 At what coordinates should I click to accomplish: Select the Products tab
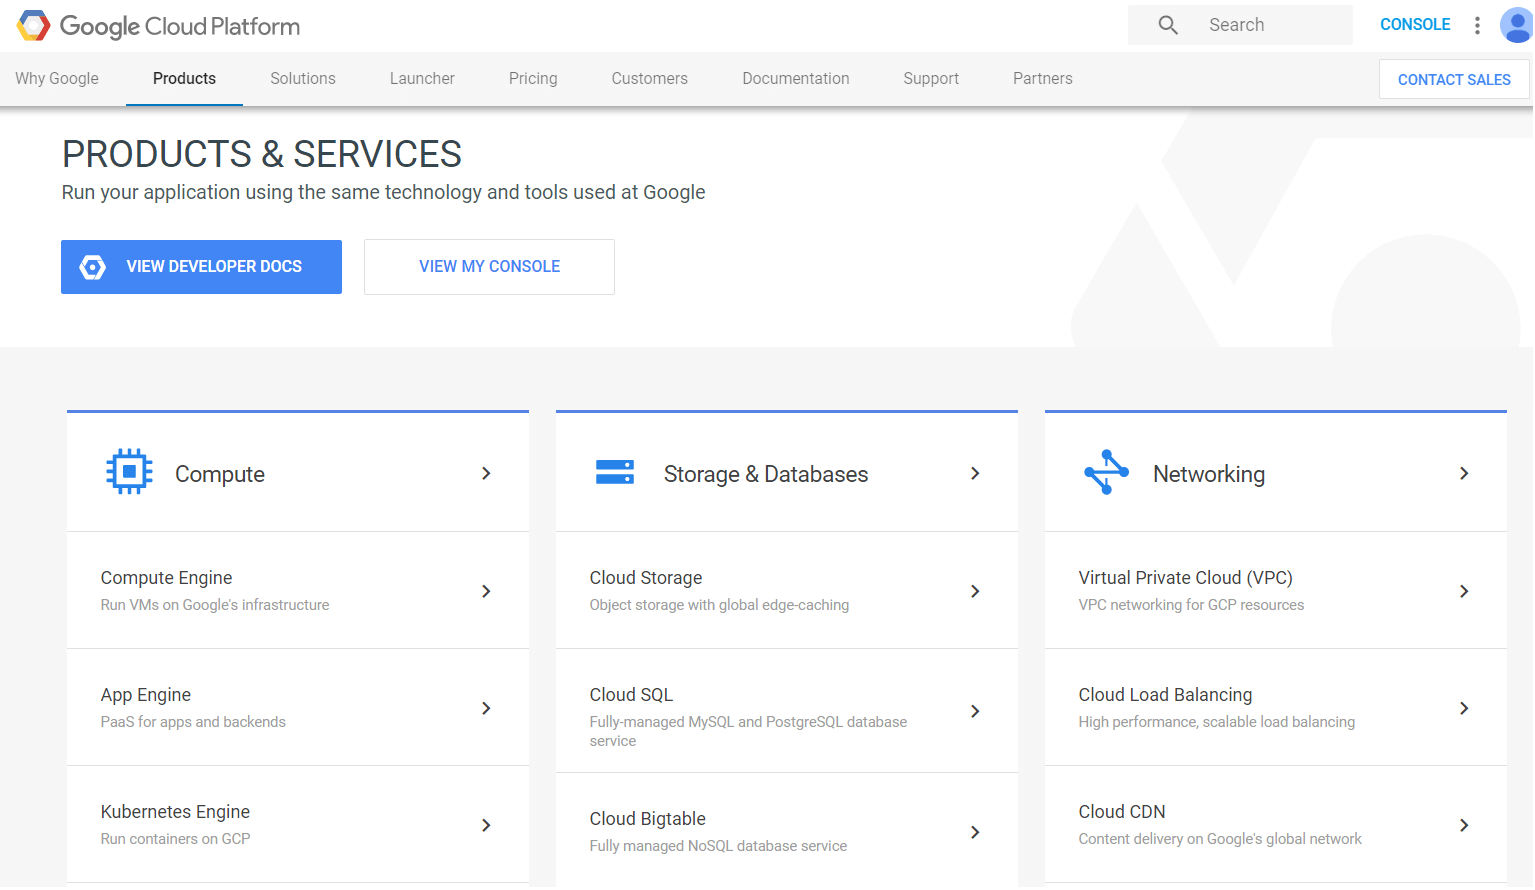184,78
